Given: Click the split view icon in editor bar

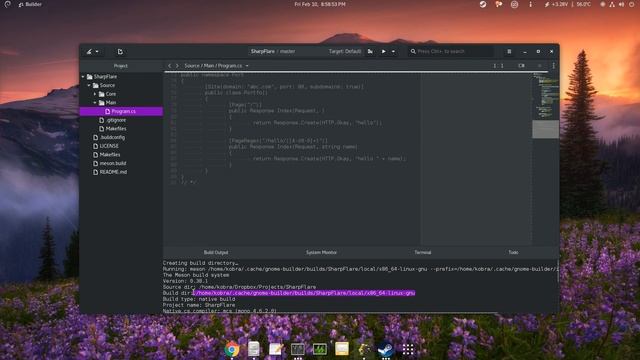Looking at the screenshot, I should click(521, 66).
